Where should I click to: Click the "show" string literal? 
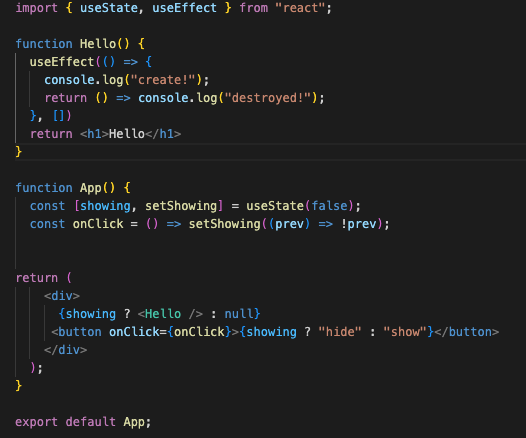point(405,332)
